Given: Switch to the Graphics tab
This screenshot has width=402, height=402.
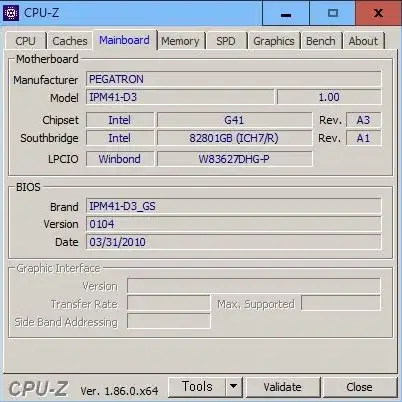Looking at the screenshot, I should [x=274, y=41].
